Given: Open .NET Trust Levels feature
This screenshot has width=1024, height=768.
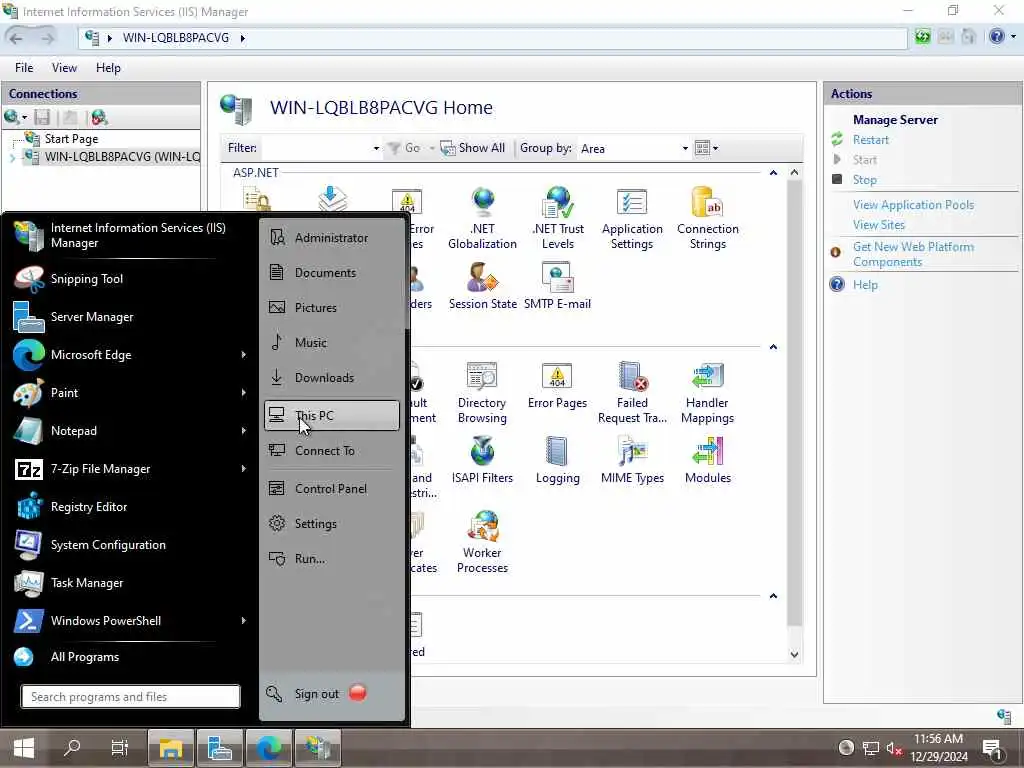Looking at the screenshot, I should click(558, 218).
